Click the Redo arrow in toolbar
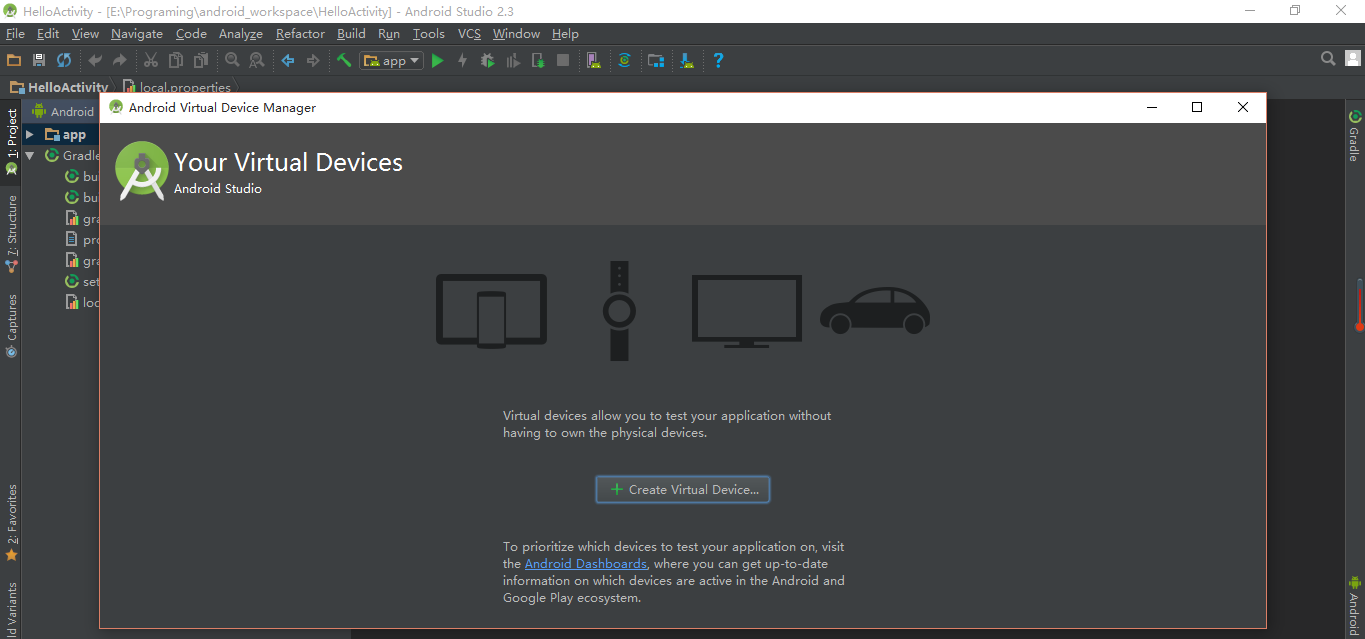1365x639 pixels. pyautogui.click(x=120, y=60)
